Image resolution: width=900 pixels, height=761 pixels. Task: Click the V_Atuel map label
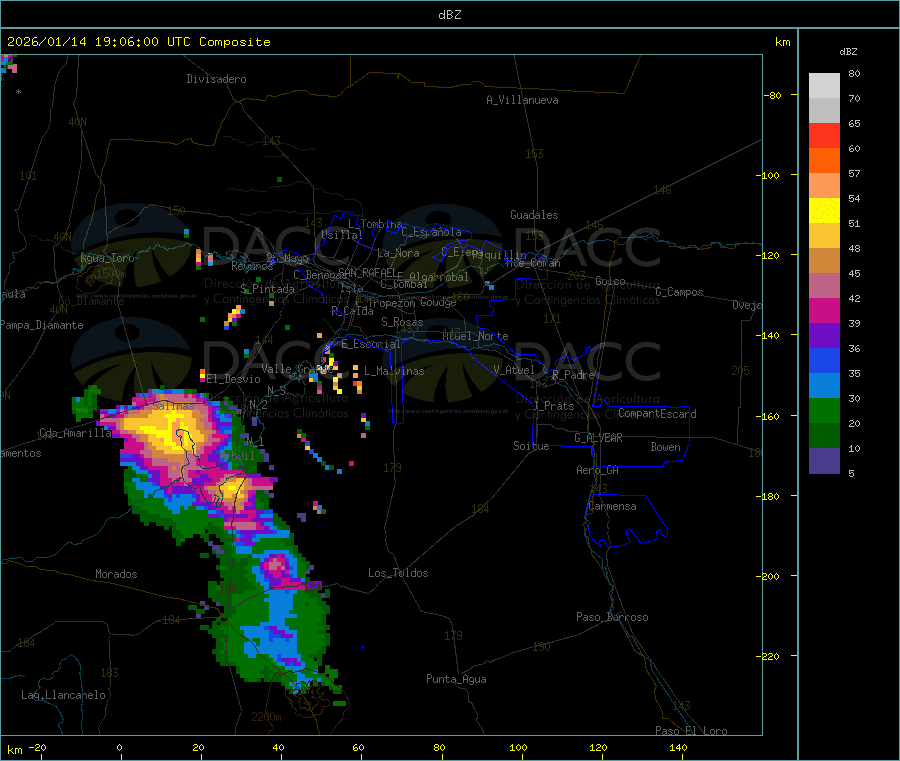point(514,370)
